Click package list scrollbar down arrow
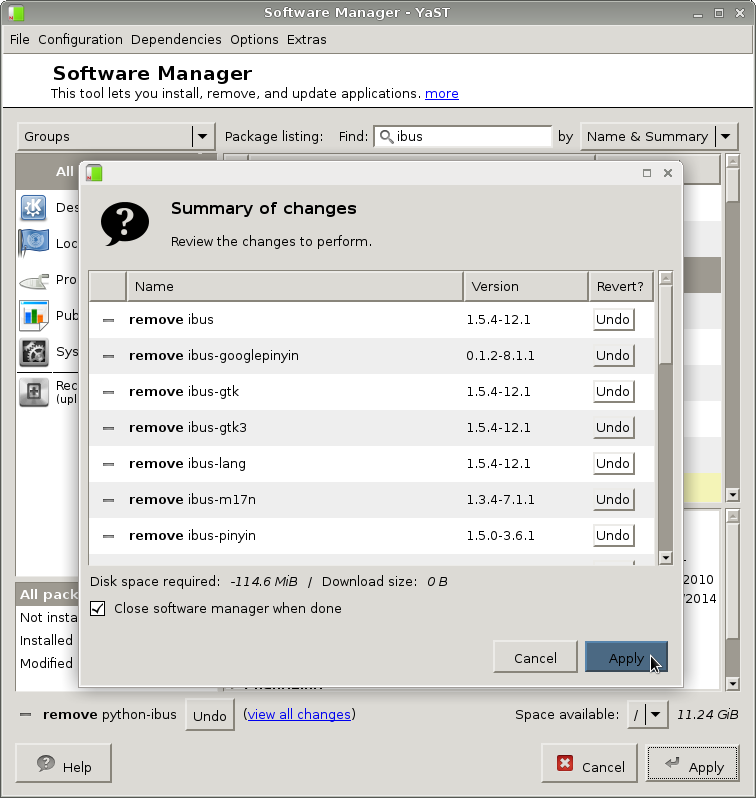Image resolution: width=756 pixels, height=798 pixels. [733, 494]
